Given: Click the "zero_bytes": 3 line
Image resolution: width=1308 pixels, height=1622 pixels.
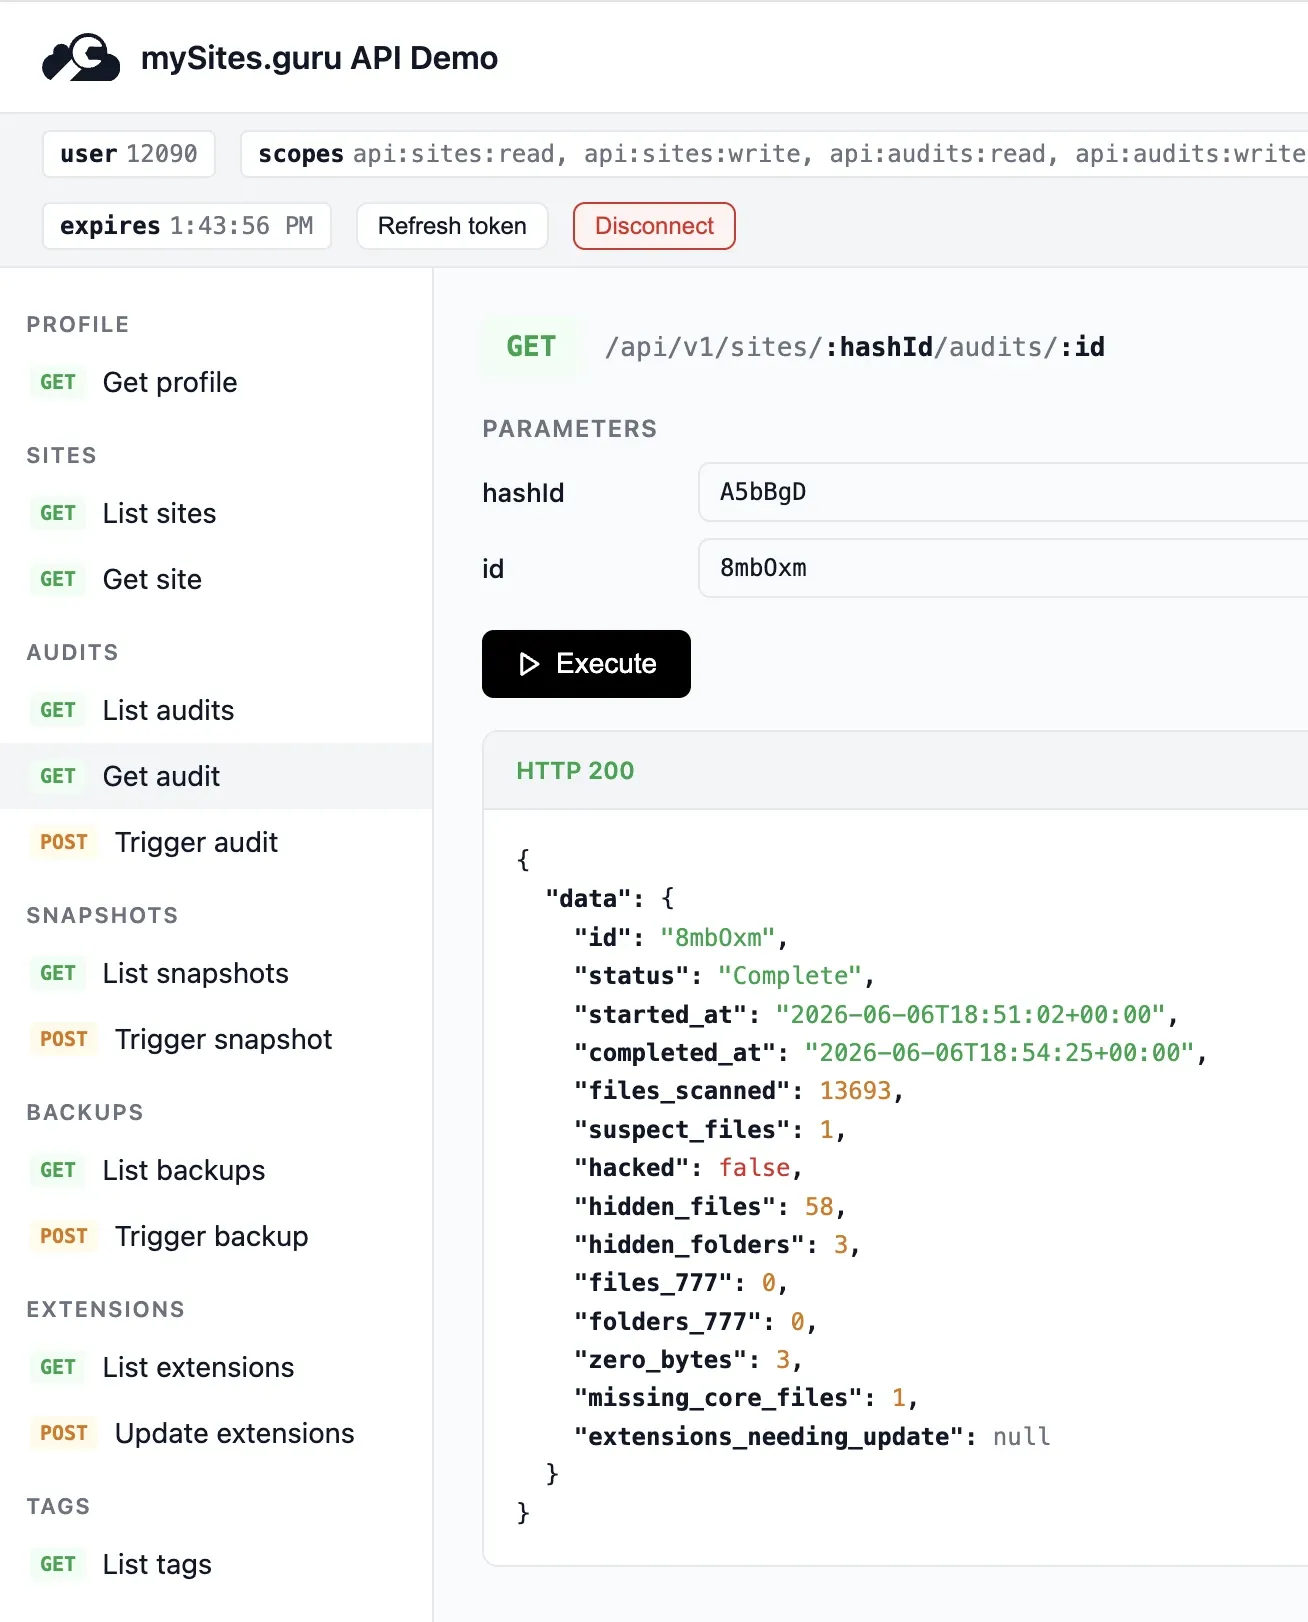Looking at the screenshot, I should click(688, 1360).
